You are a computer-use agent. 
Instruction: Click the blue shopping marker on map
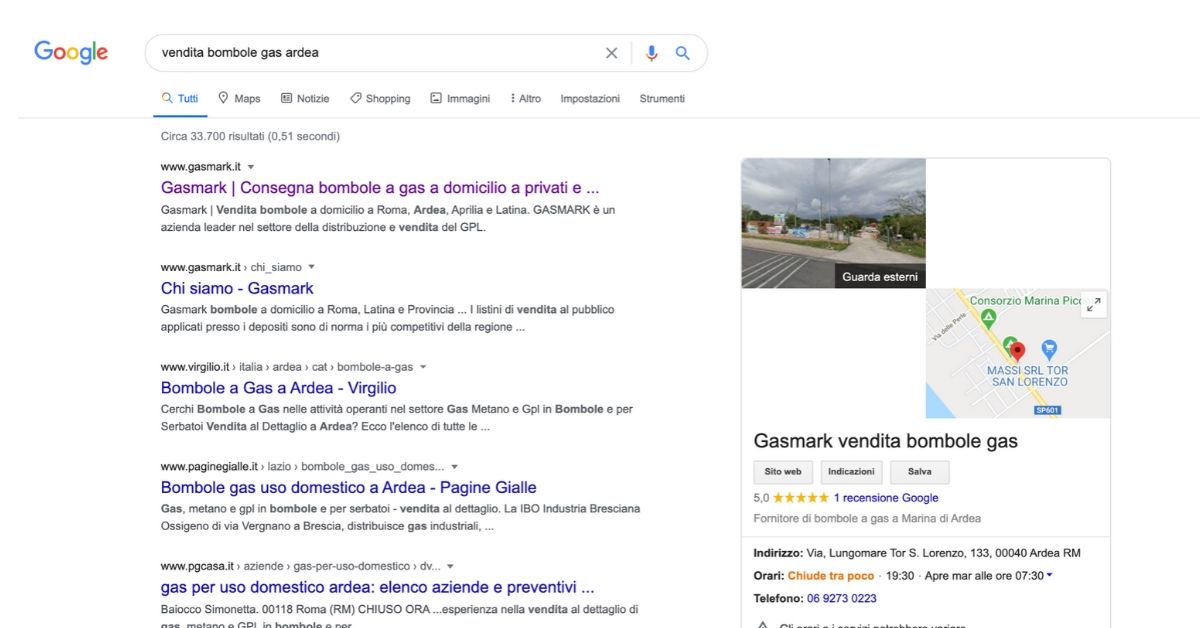[x=1049, y=349]
